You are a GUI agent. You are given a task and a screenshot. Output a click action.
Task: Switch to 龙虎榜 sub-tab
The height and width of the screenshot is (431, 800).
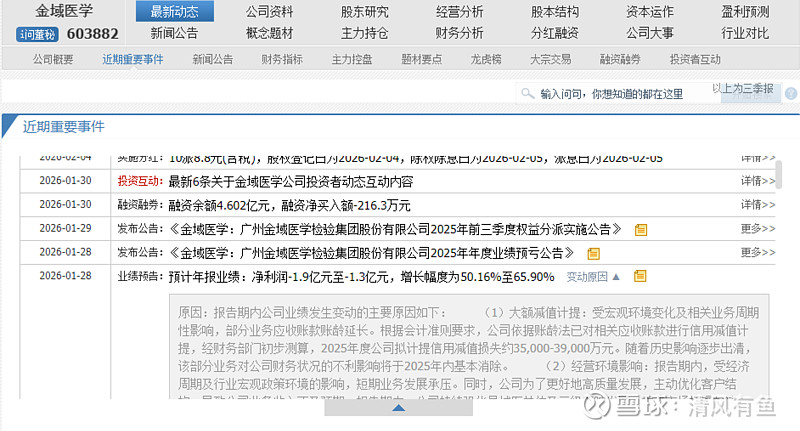point(486,59)
